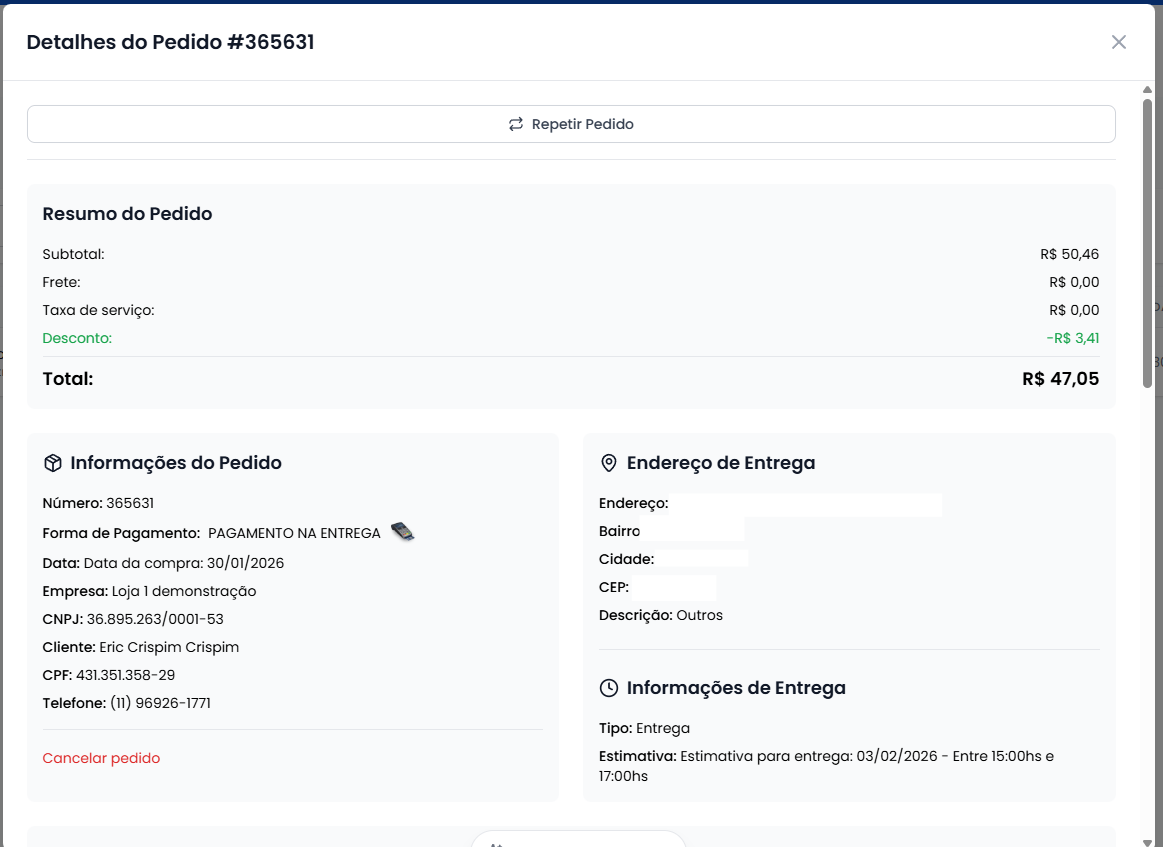Image resolution: width=1163 pixels, height=847 pixels.
Task: Click the green Desconto label
Action: [77, 338]
